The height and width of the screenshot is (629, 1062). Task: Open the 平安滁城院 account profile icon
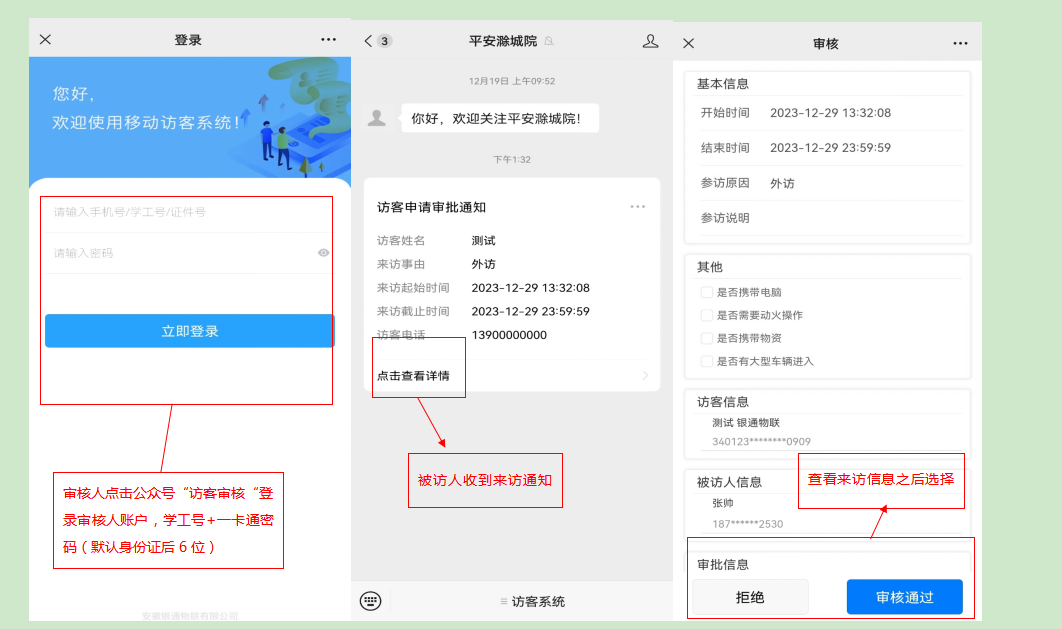[x=650, y=41]
